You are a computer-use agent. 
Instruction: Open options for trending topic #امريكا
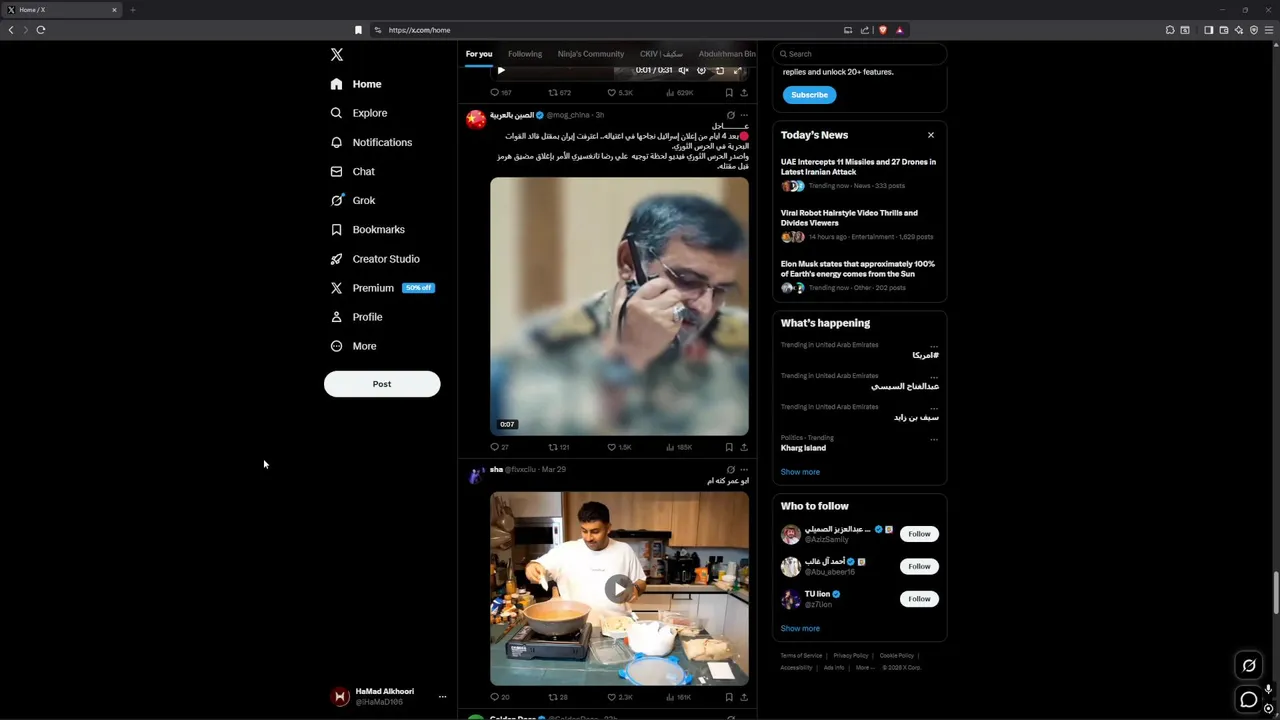934,346
